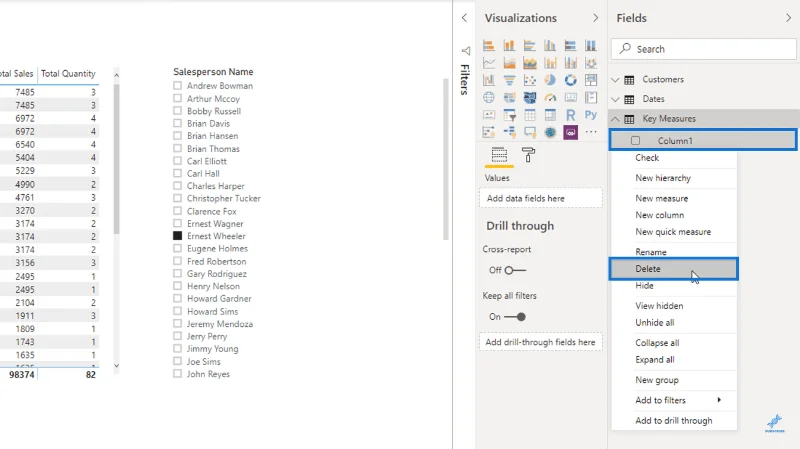This screenshot has height=449, width=800.
Task: Tick the Brian Davis checkbox
Action: (177, 123)
